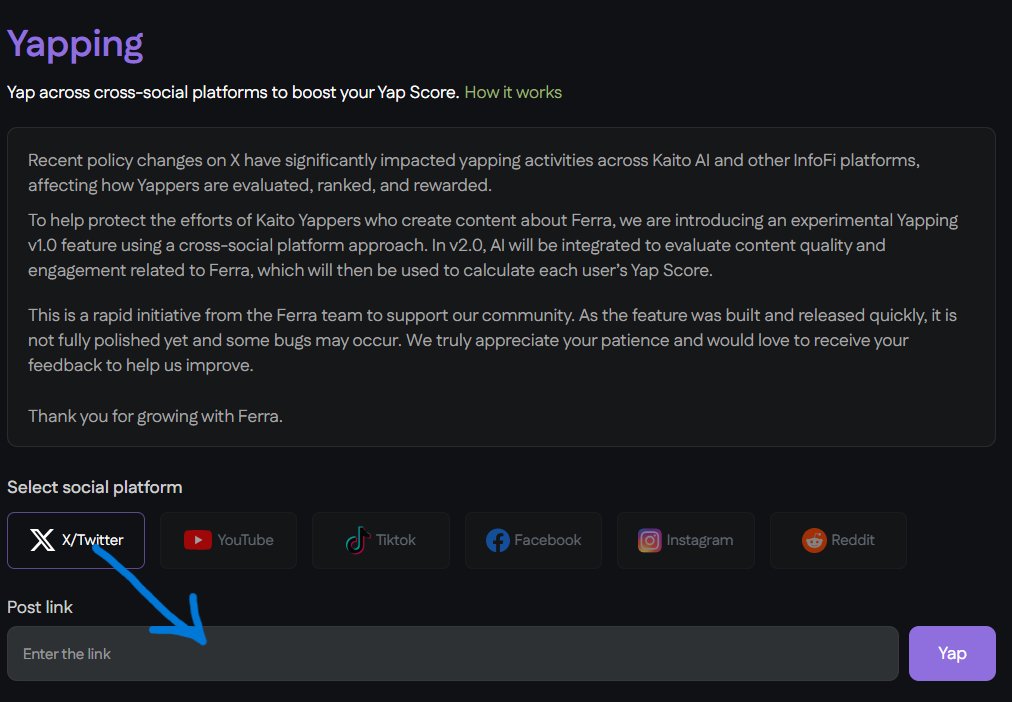
Task: Click the blue Facebook logo icon
Action: tap(498, 540)
